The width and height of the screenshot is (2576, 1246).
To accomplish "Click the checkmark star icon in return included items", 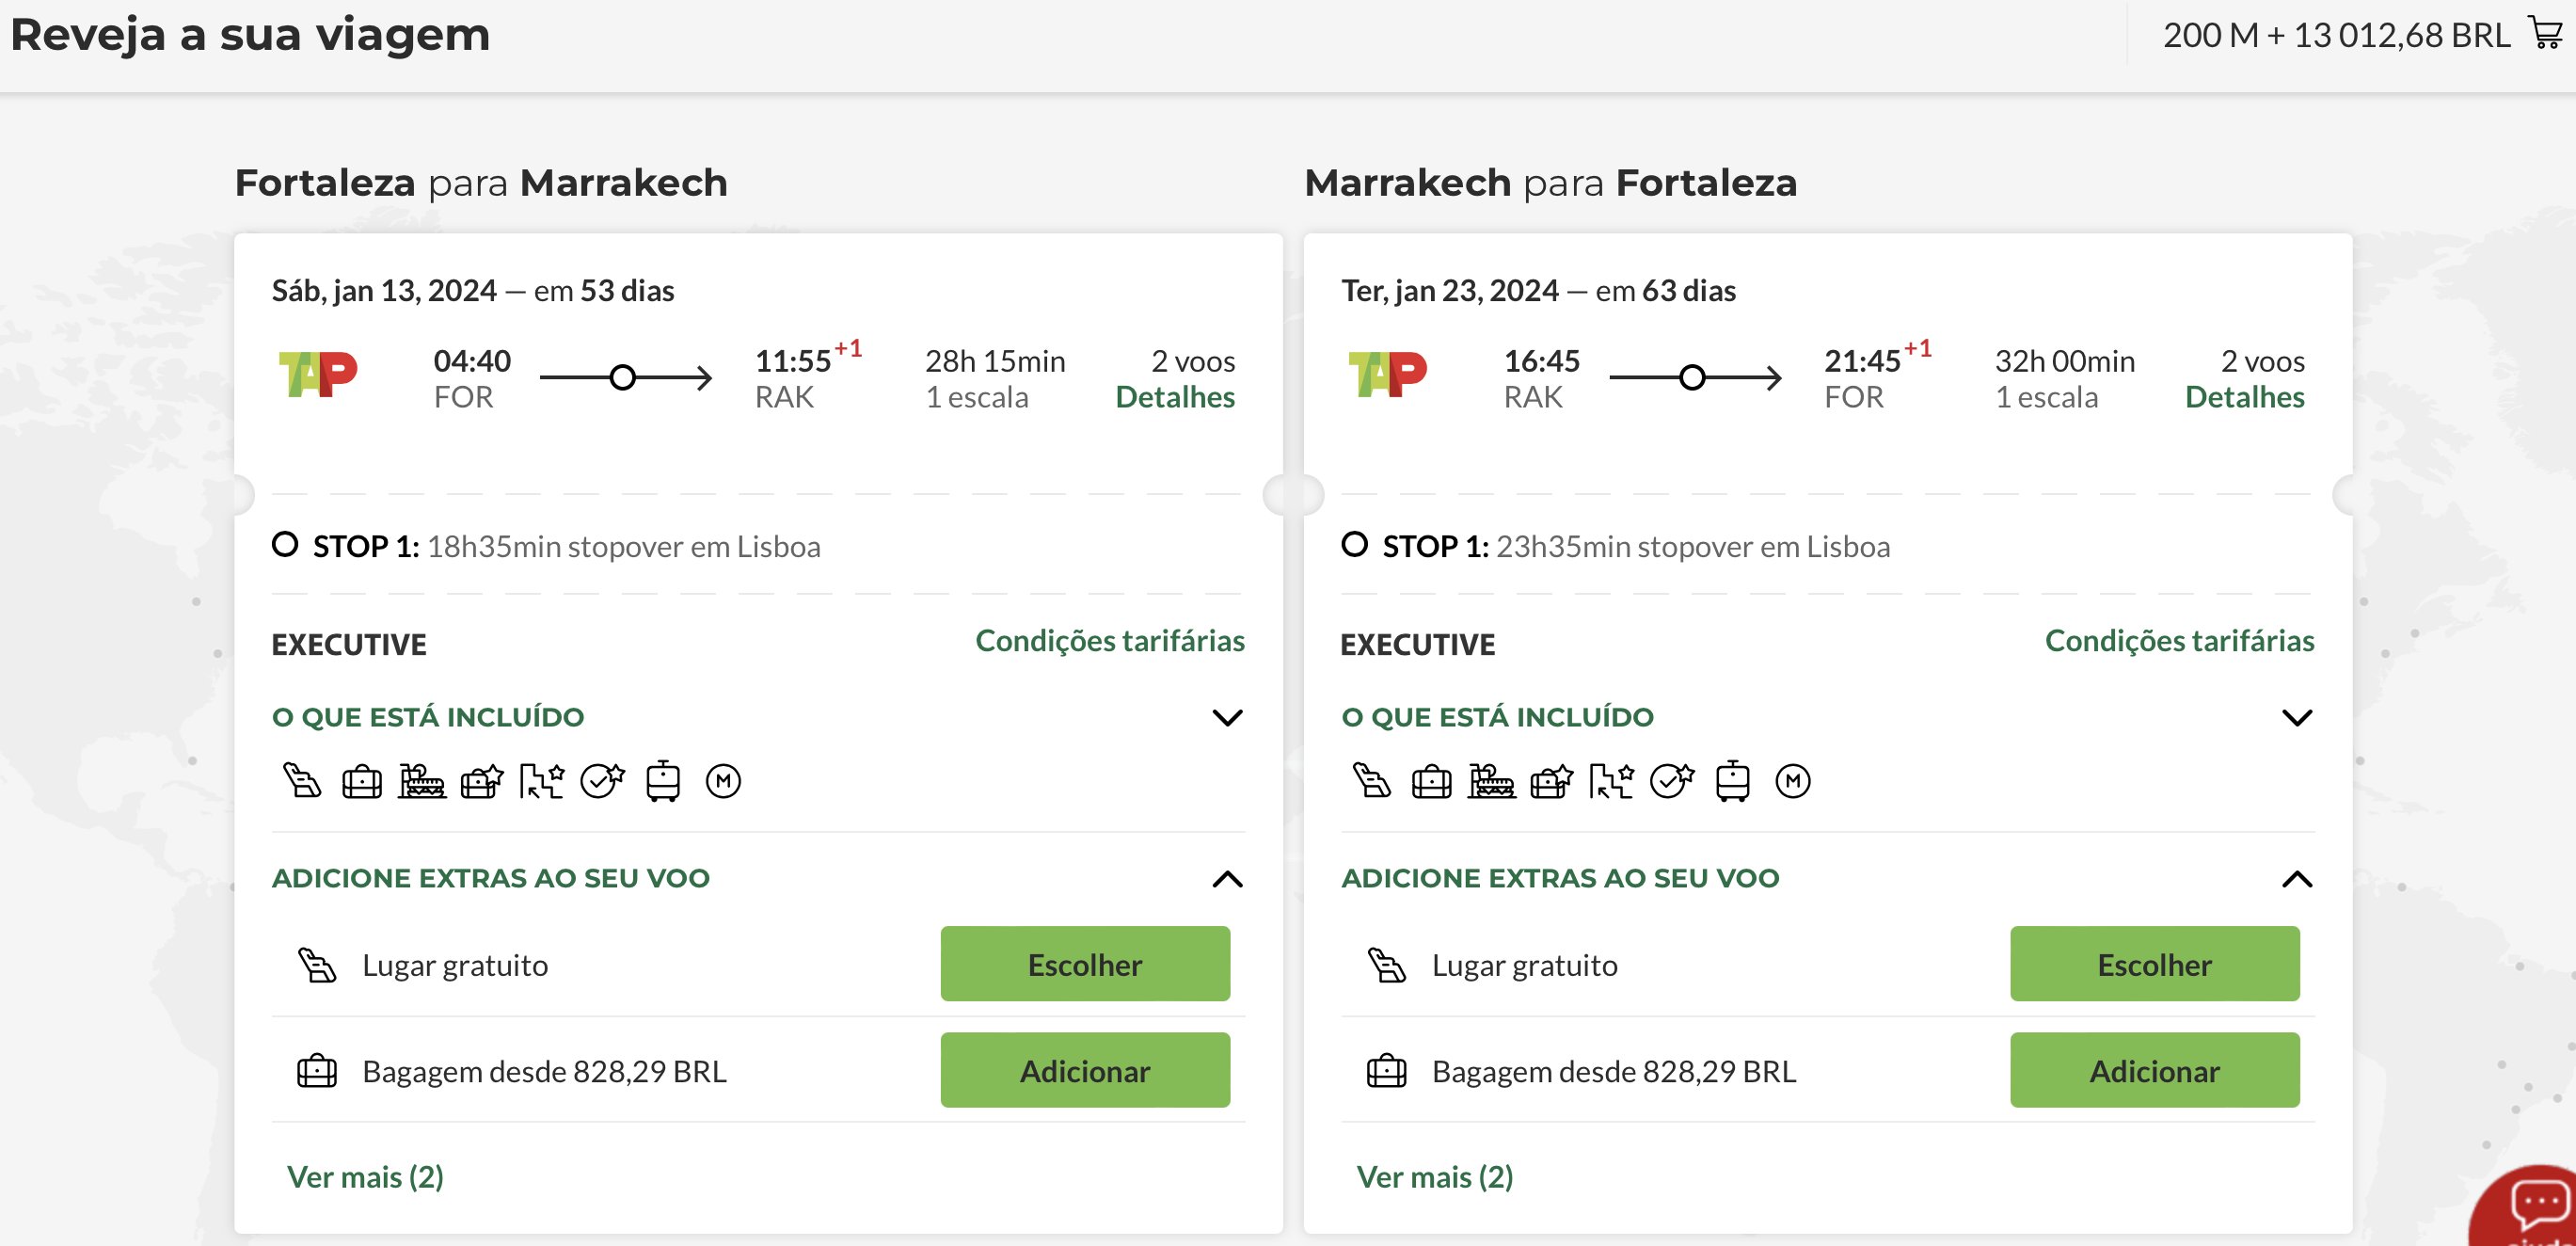I will coord(1672,780).
